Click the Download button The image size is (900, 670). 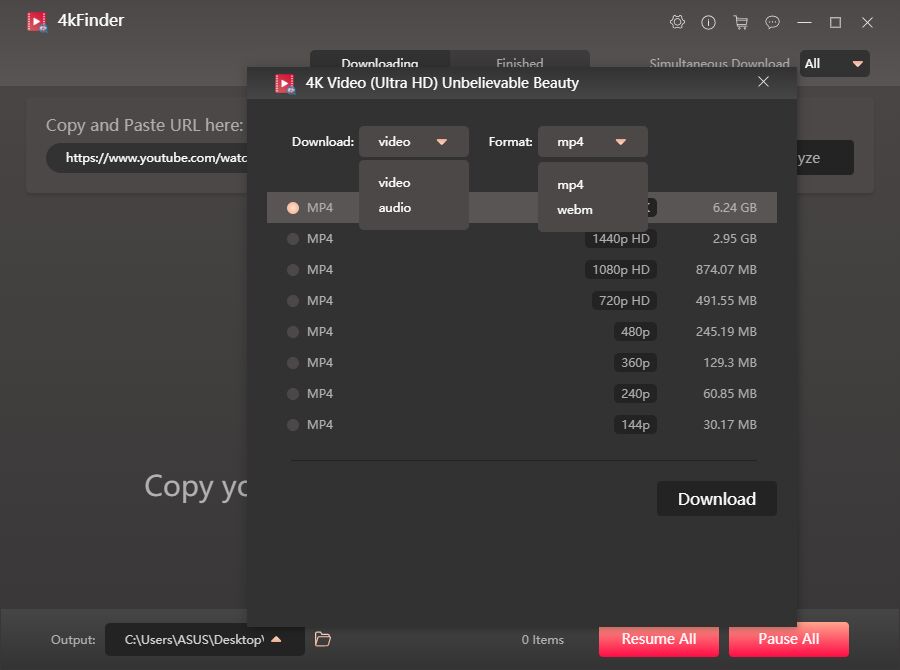[717, 499]
